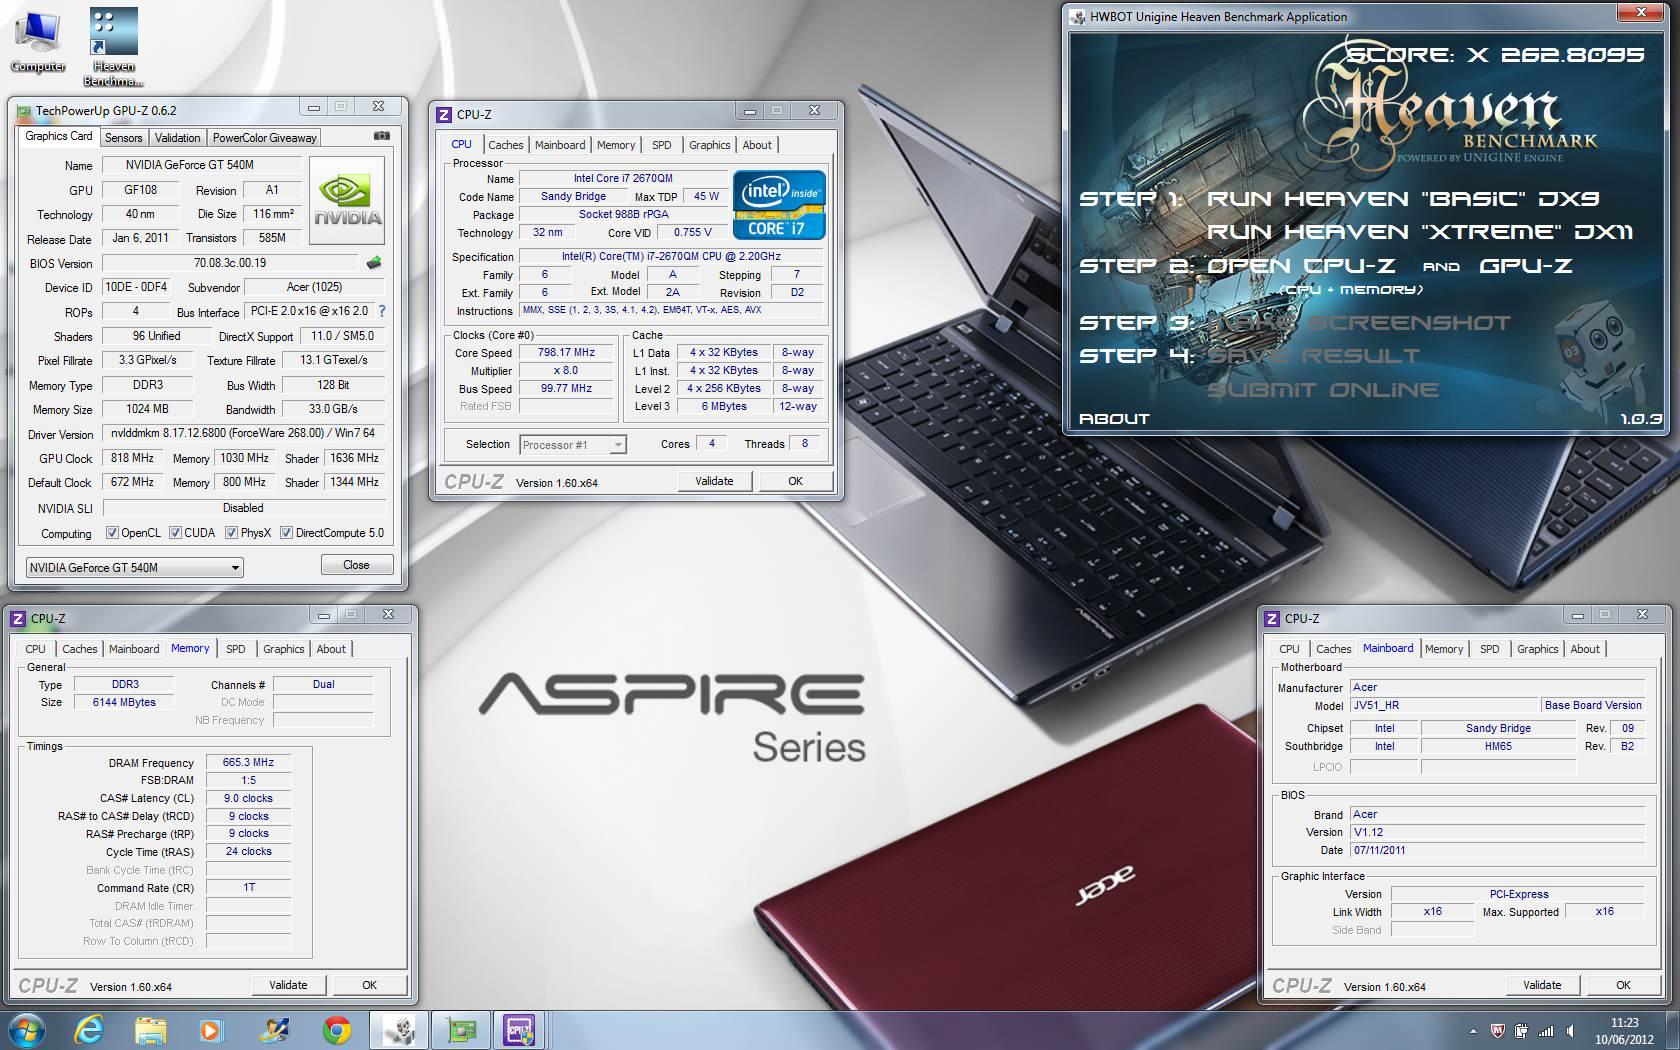Open Windows Explorer folder in taskbar

coord(151,1030)
